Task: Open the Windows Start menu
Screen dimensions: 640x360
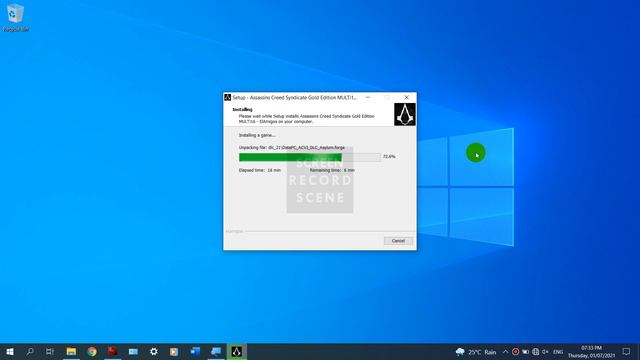Action: coord(10,351)
